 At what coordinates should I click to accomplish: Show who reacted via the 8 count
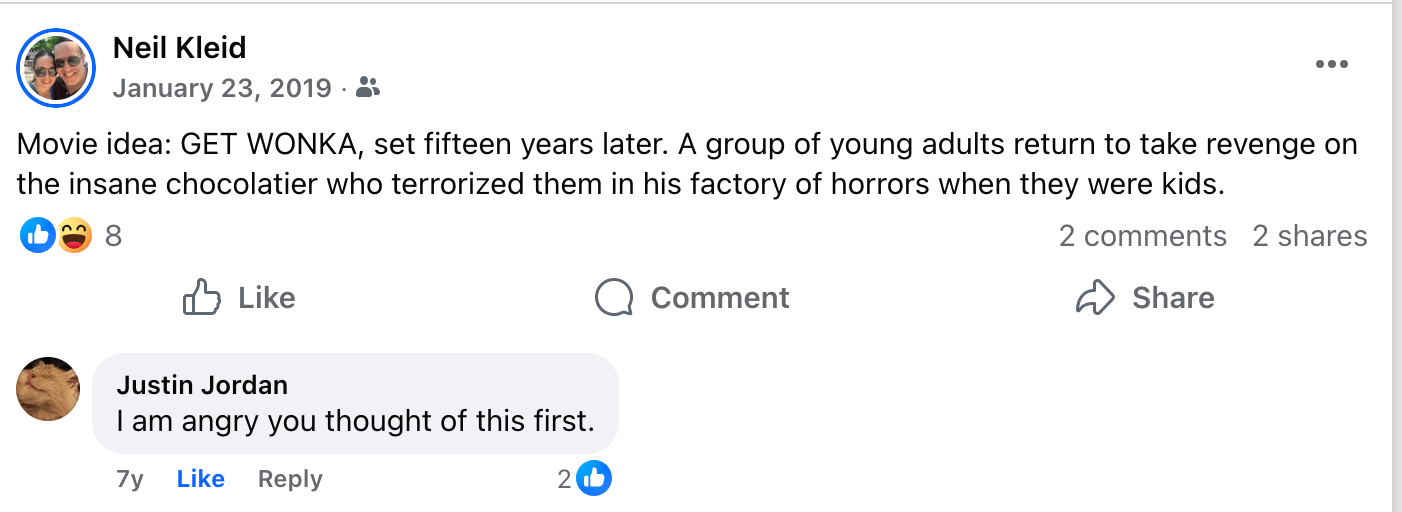pos(113,236)
